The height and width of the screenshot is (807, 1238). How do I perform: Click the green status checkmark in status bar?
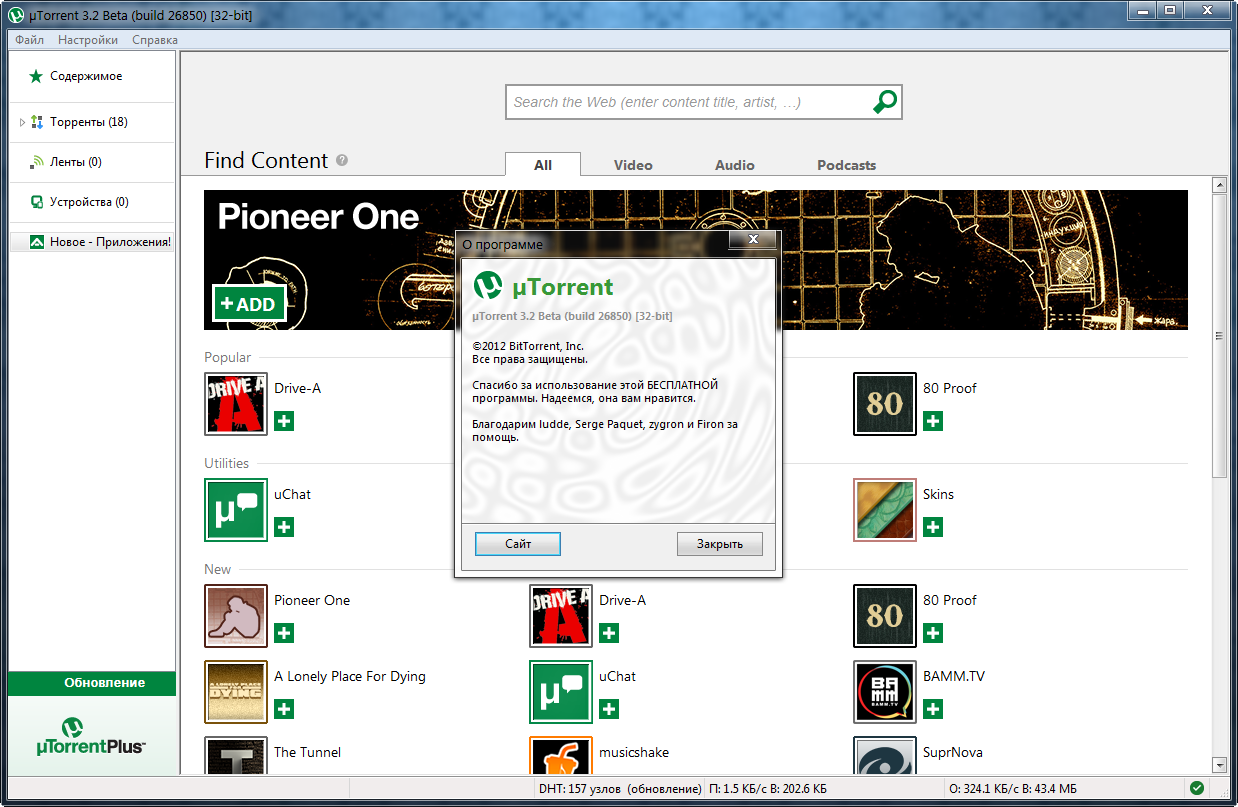(x=1196, y=788)
